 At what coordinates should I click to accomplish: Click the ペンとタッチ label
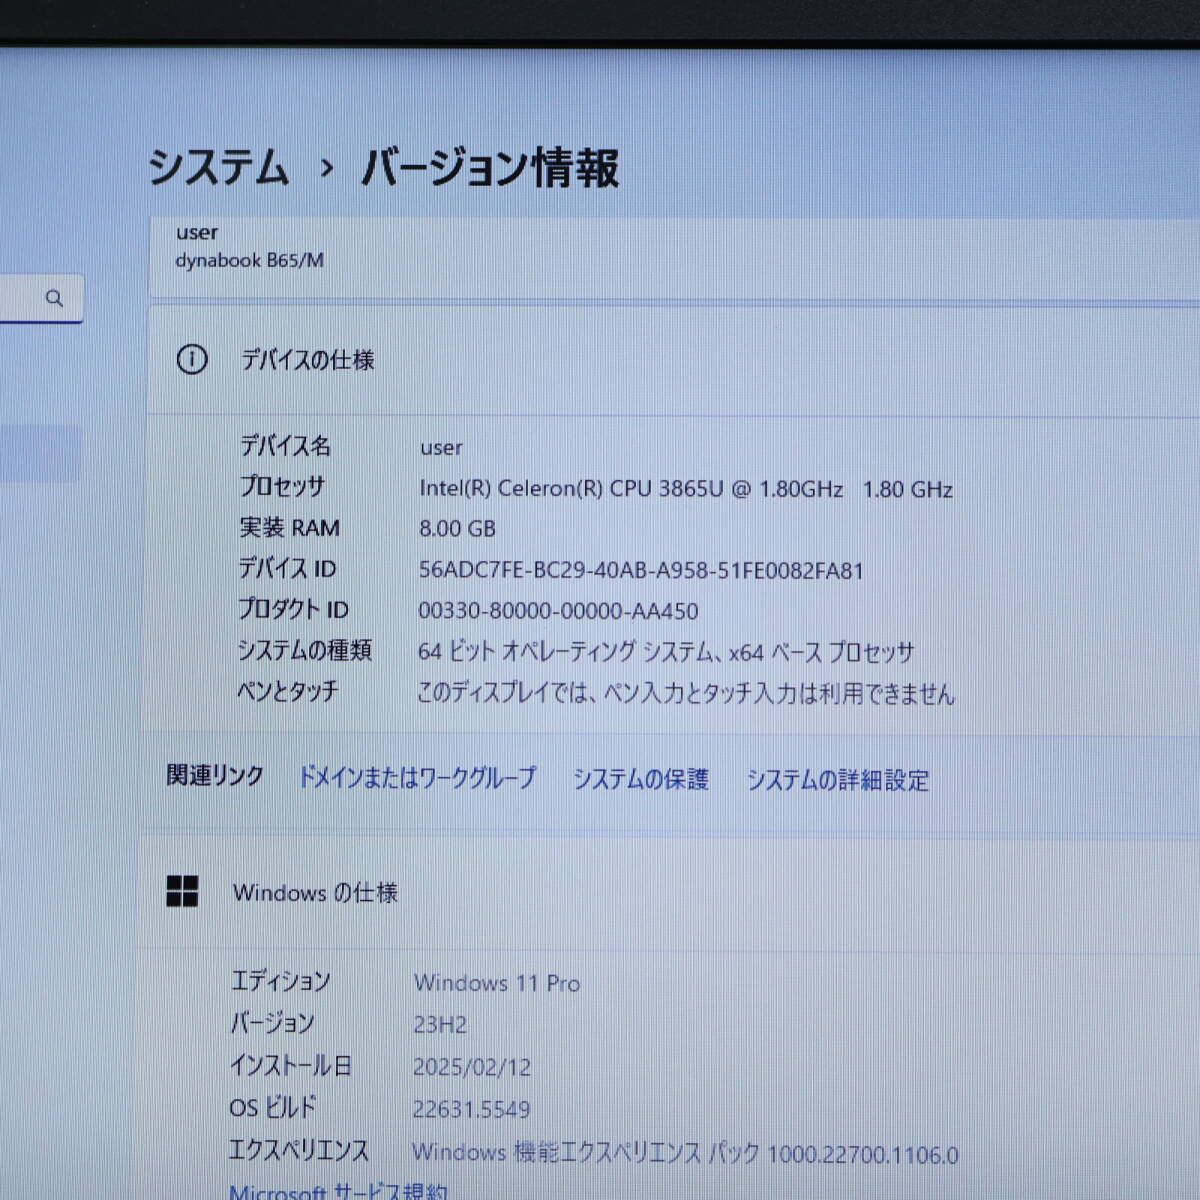(287, 691)
